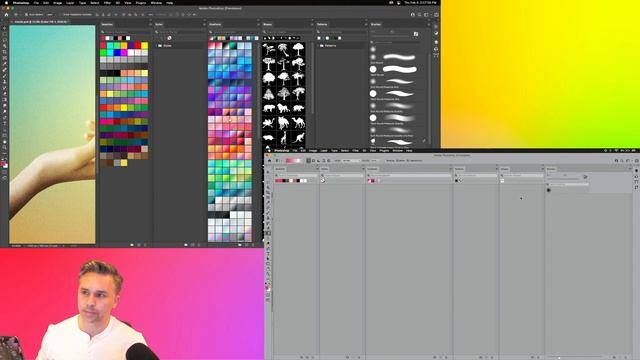The width and height of the screenshot is (640, 360).
Task: Click yellow swatch in top row of dark Swatches
Action: pos(144,46)
